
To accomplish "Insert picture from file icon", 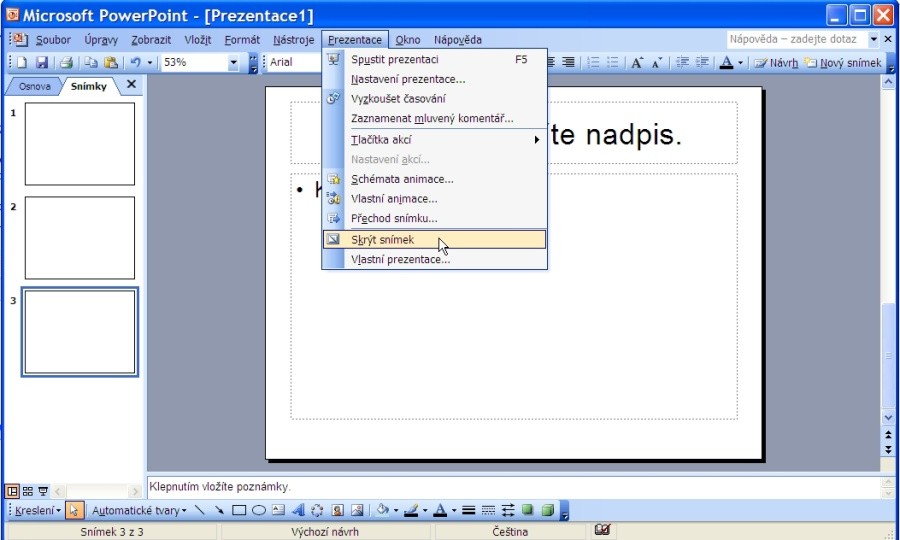I will [357, 510].
